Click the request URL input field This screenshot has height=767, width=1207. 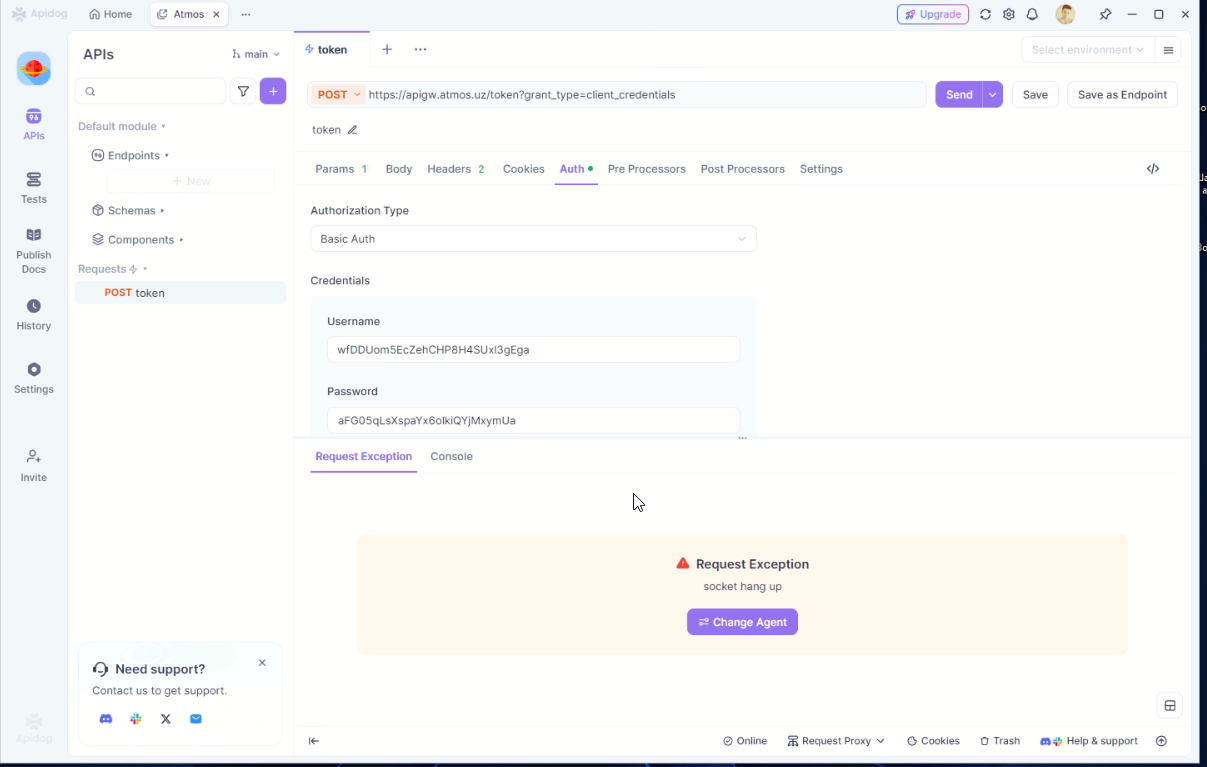click(645, 95)
